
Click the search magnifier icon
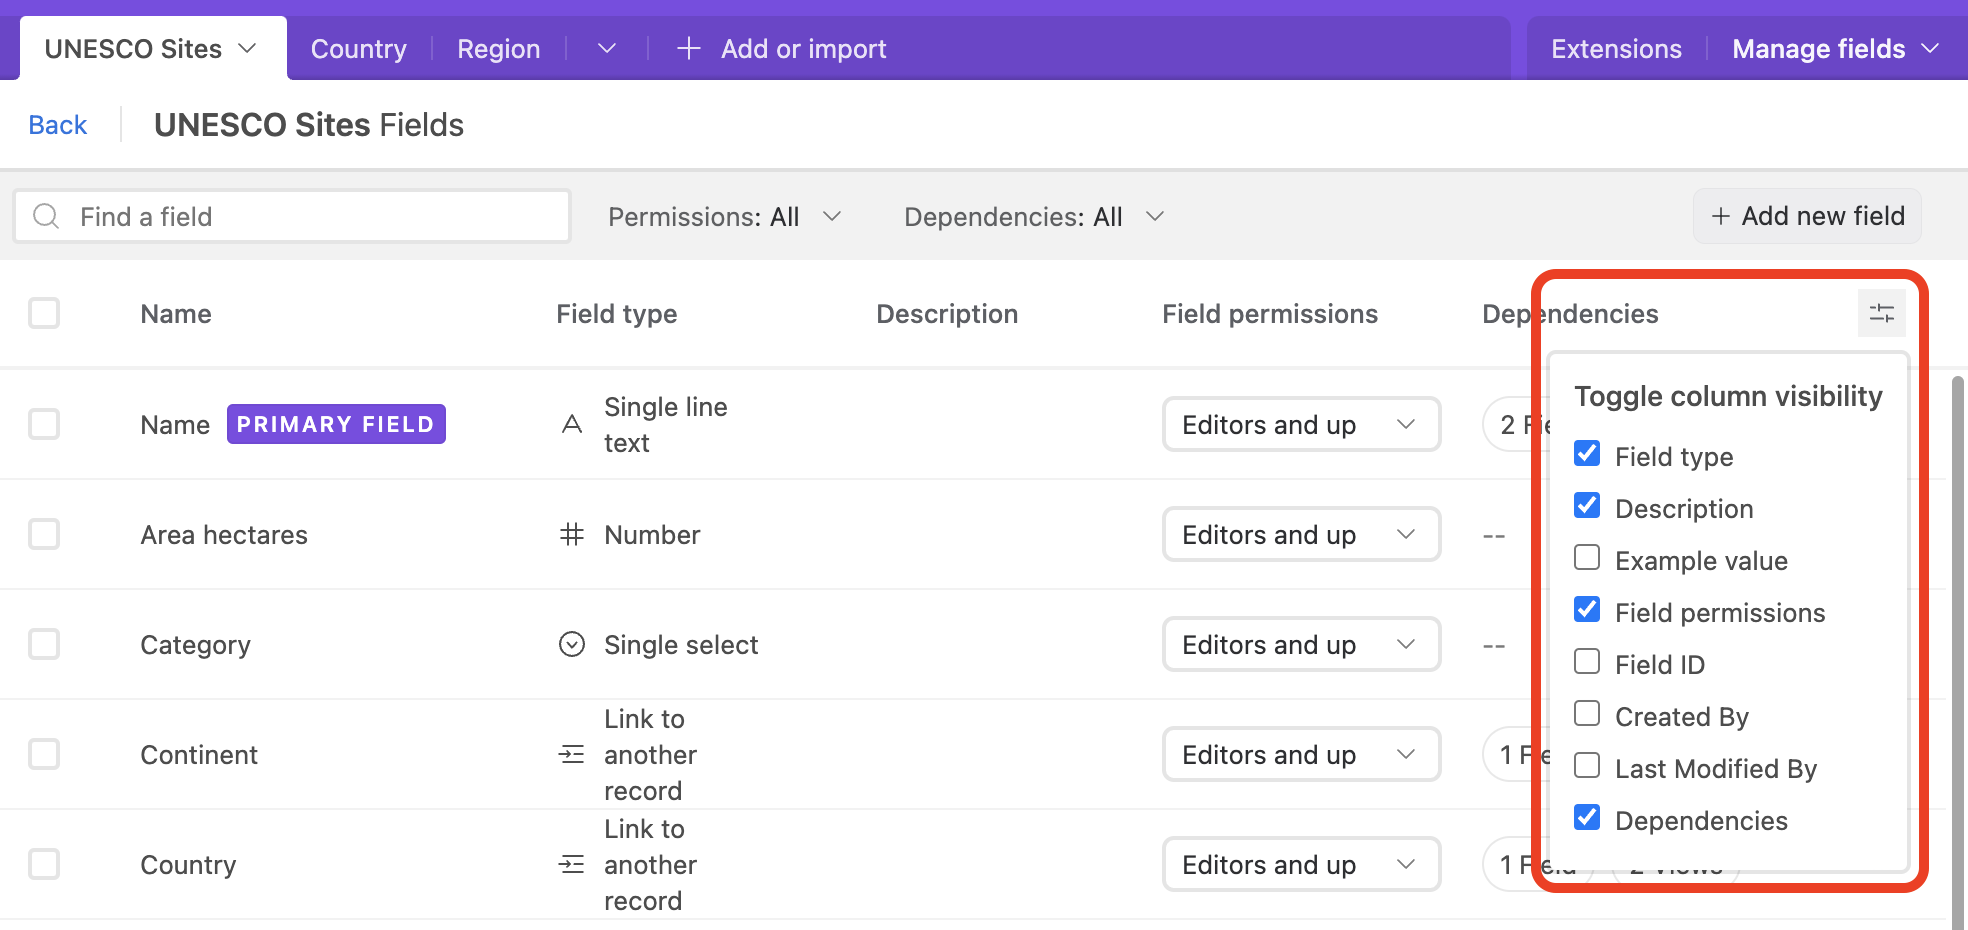[x=46, y=216]
